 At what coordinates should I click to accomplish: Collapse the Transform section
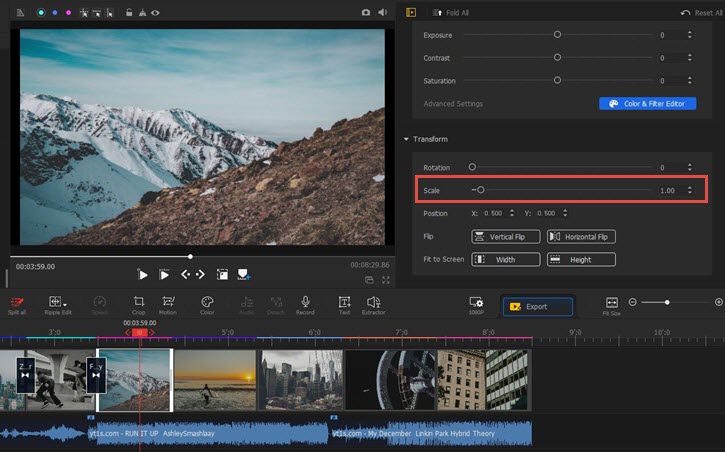(x=407, y=139)
